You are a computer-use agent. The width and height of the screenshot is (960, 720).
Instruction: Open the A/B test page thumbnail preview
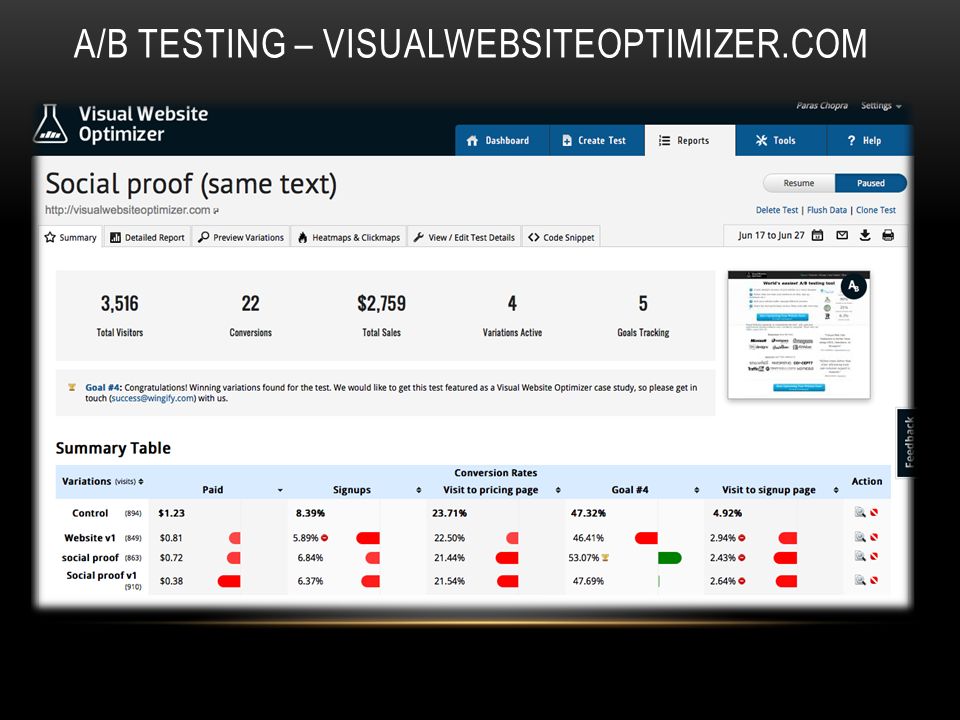[x=798, y=336]
